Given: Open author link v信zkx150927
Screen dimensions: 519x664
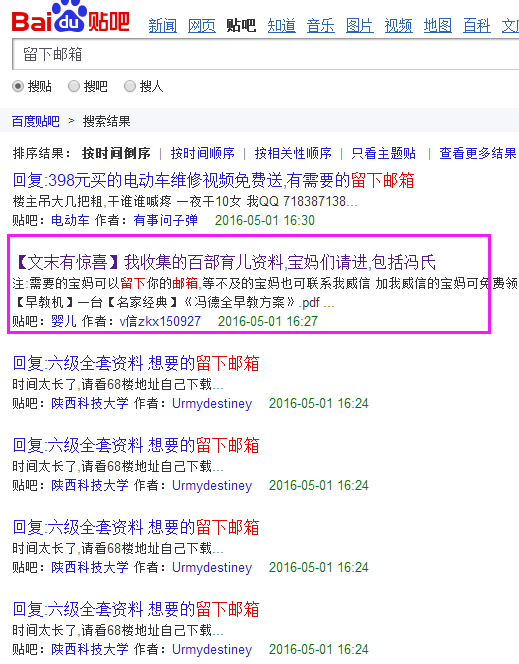Looking at the screenshot, I should tap(160, 321).
